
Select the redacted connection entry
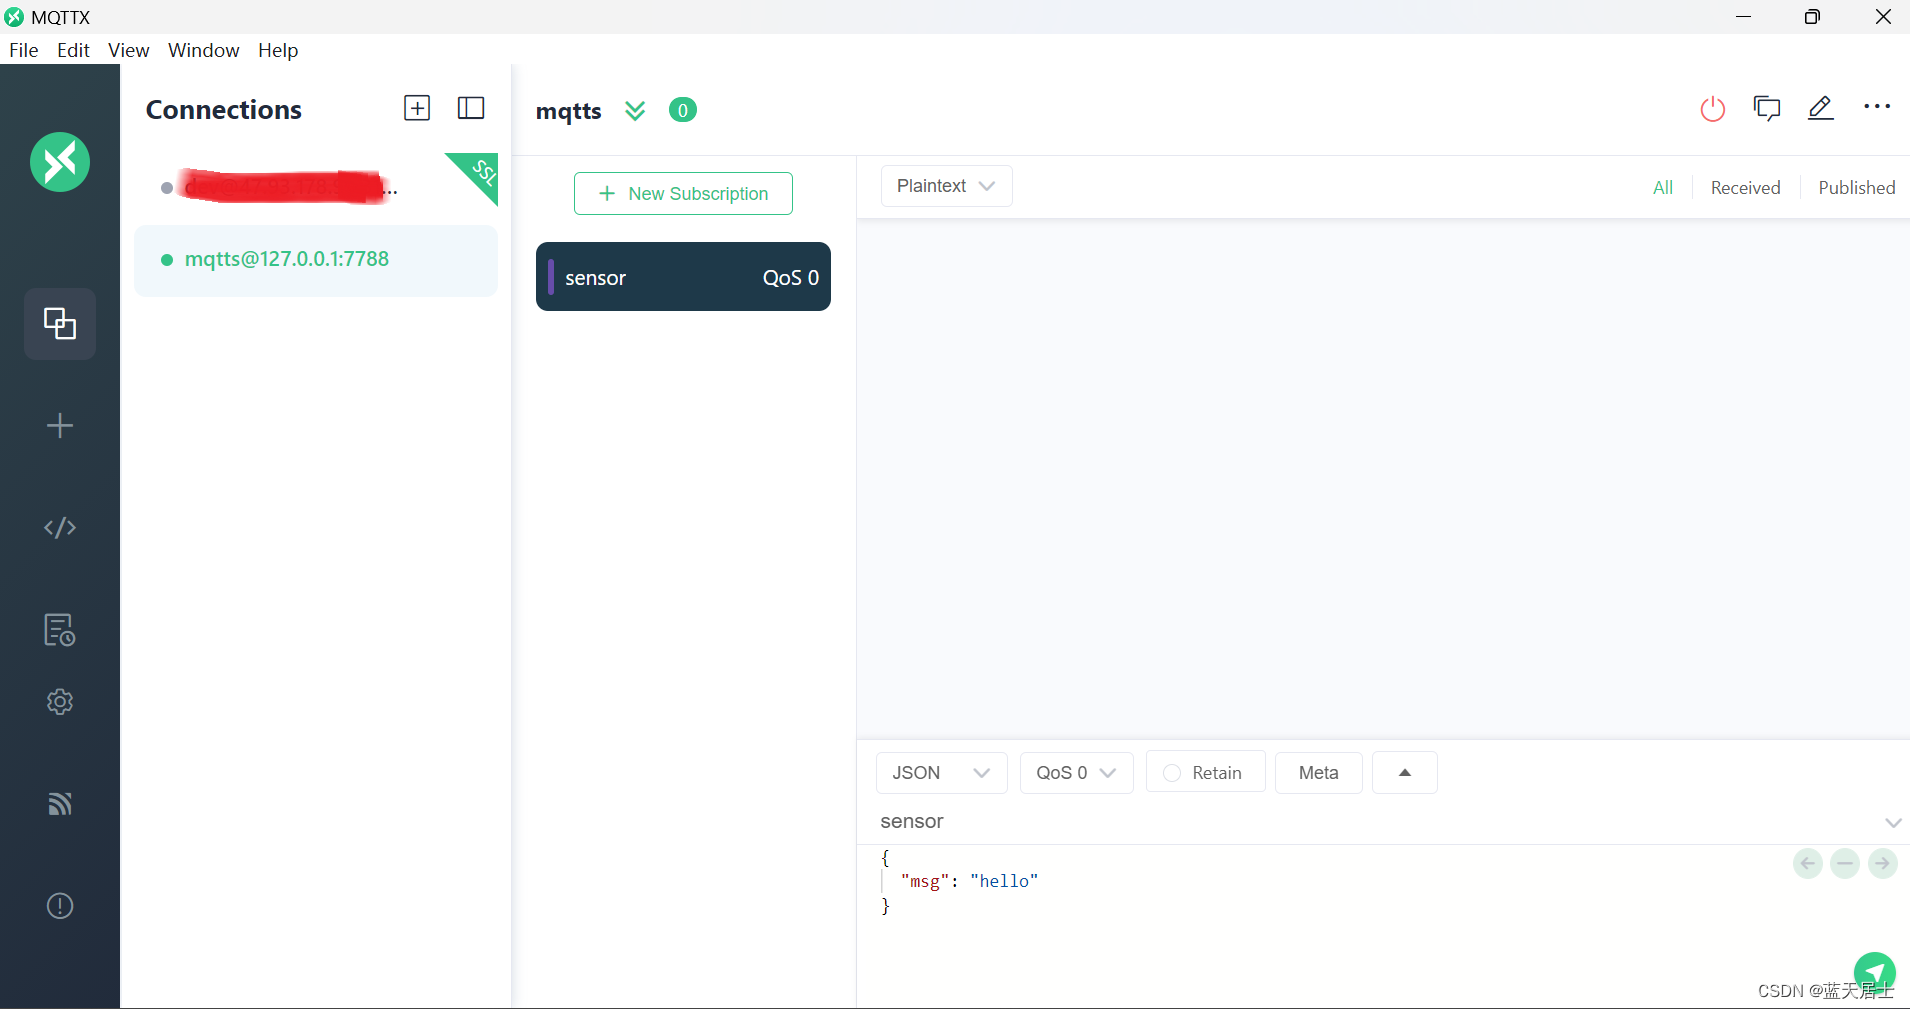pyautogui.click(x=316, y=188)
